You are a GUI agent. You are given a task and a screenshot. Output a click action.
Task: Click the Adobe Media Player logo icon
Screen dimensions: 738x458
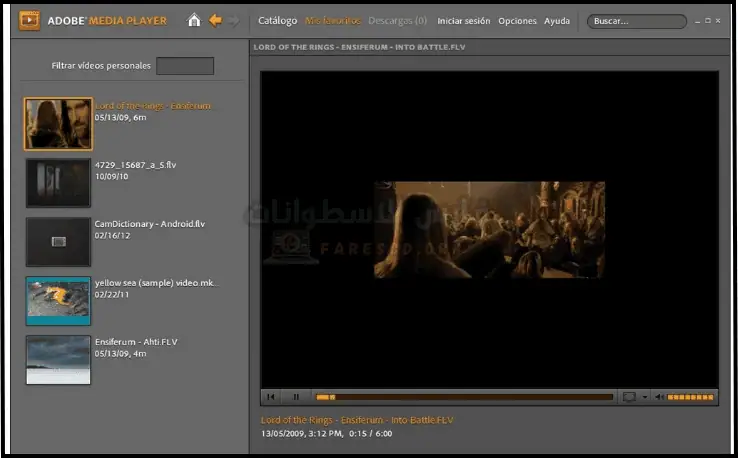pos(29,20)
